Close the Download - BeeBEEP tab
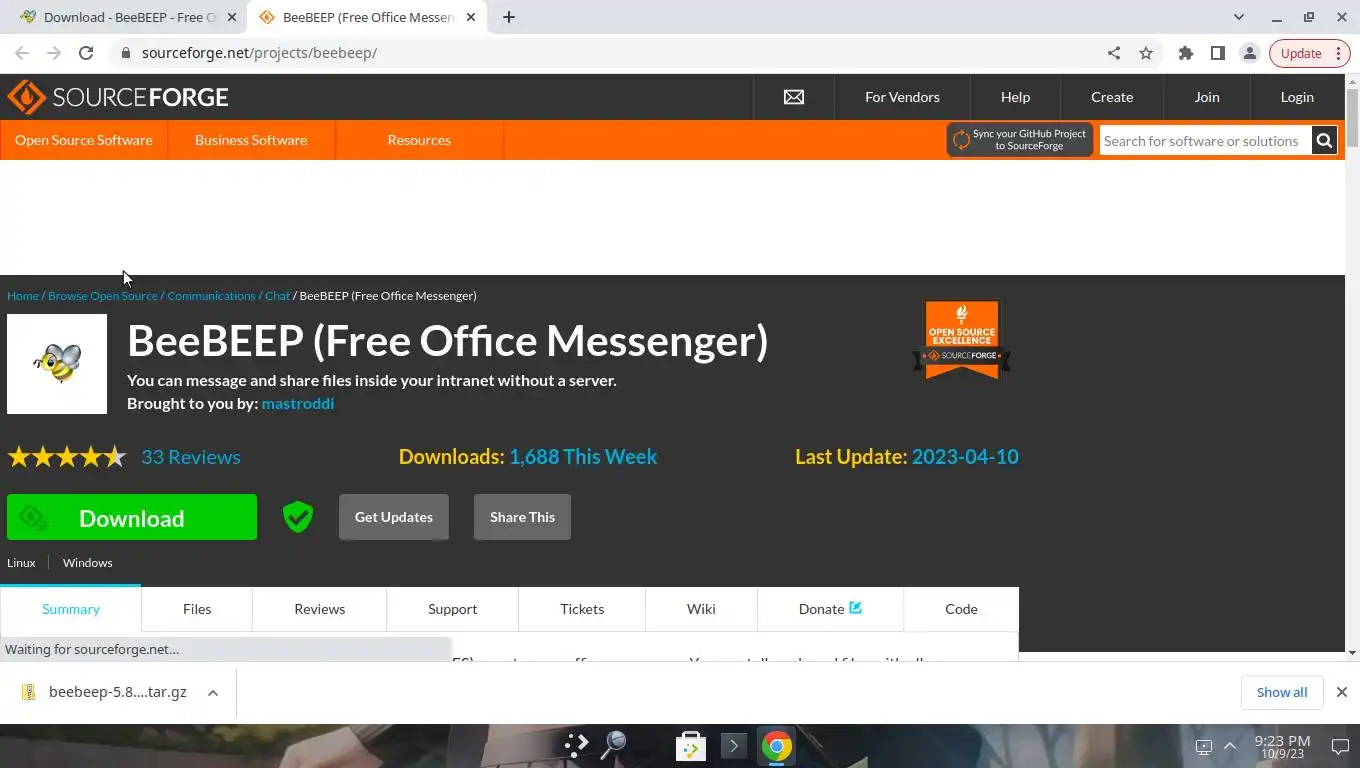This screenshot has height=768, width=1360. 232,17
